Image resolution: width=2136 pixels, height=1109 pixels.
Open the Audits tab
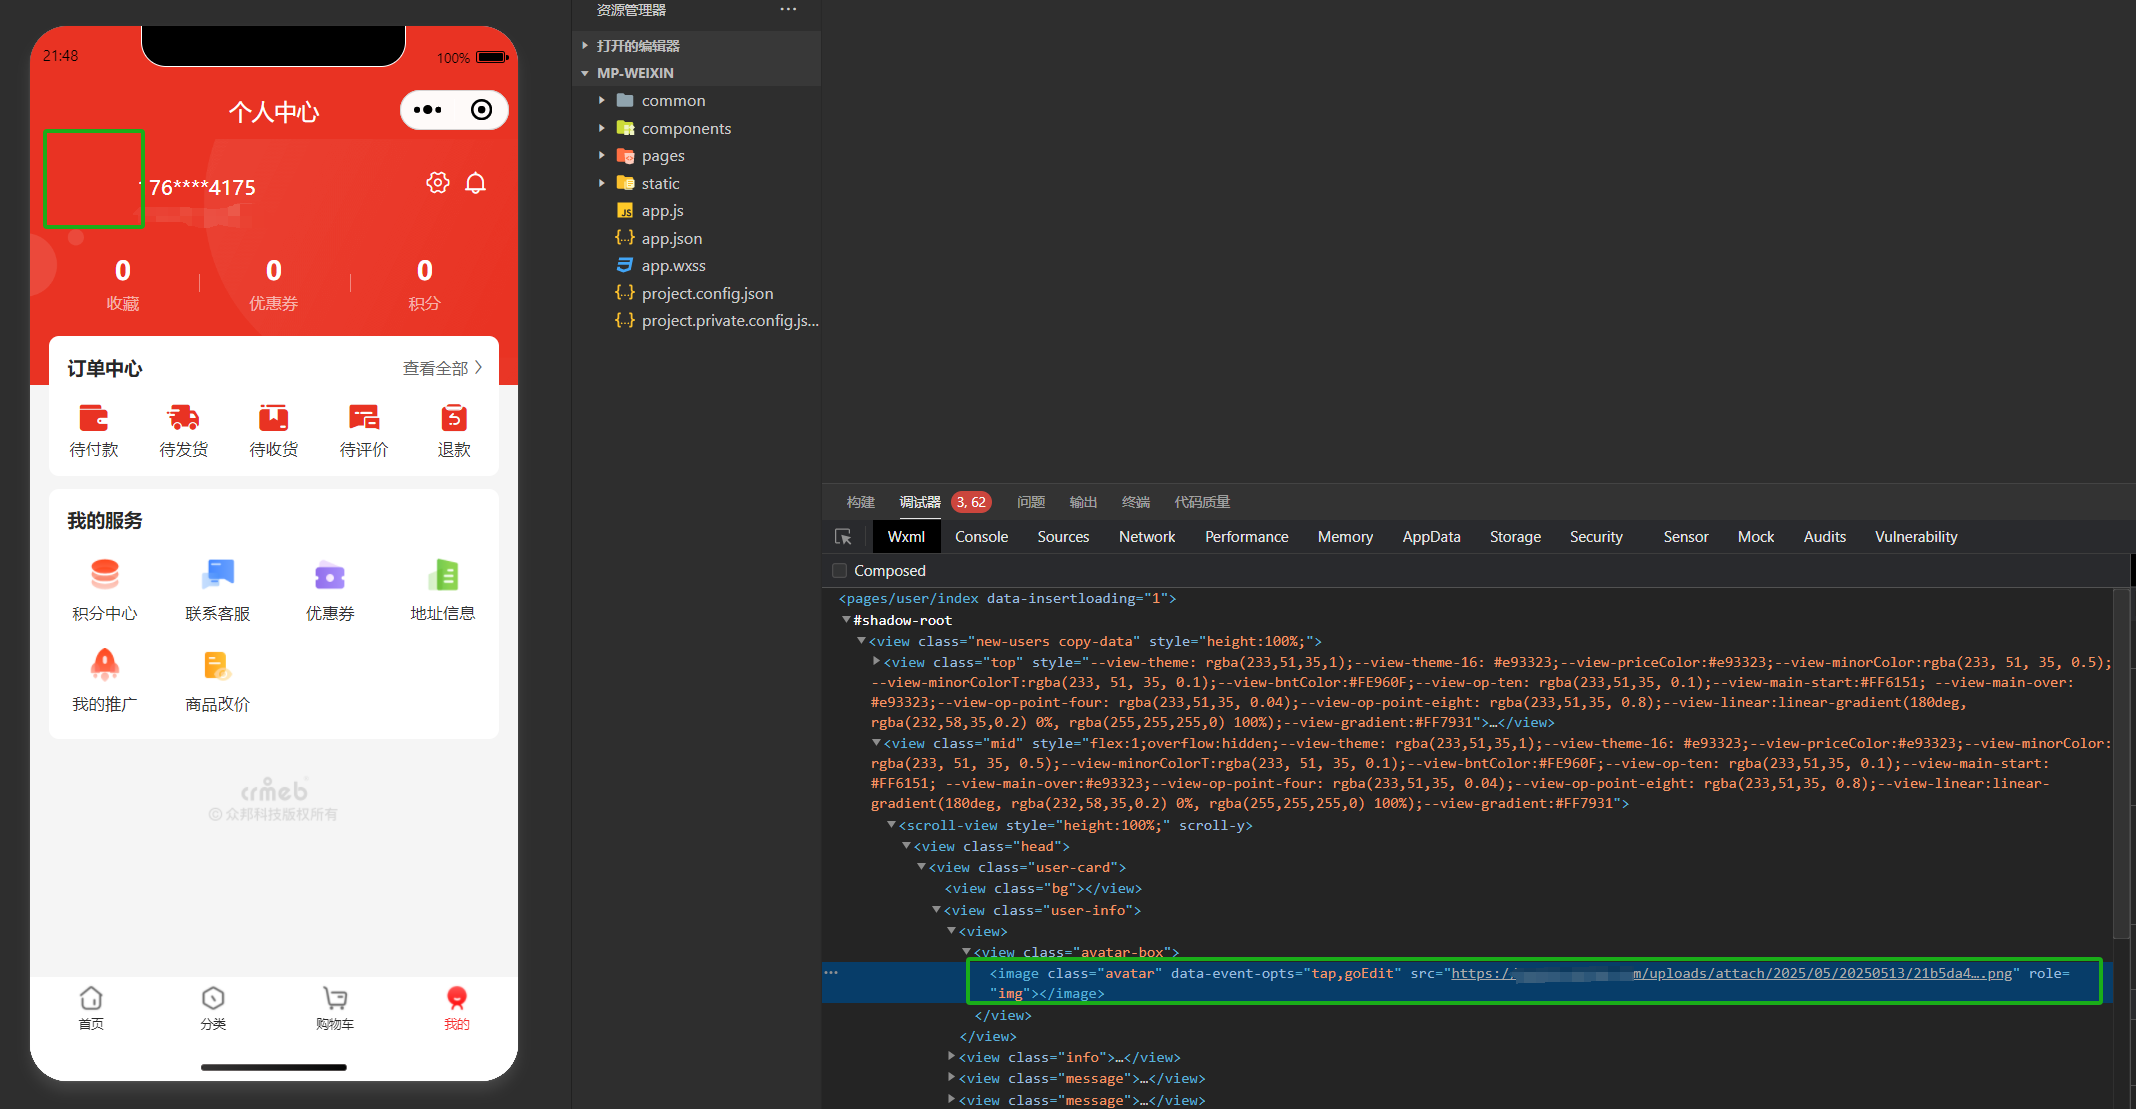click(x=1824, y=537)
